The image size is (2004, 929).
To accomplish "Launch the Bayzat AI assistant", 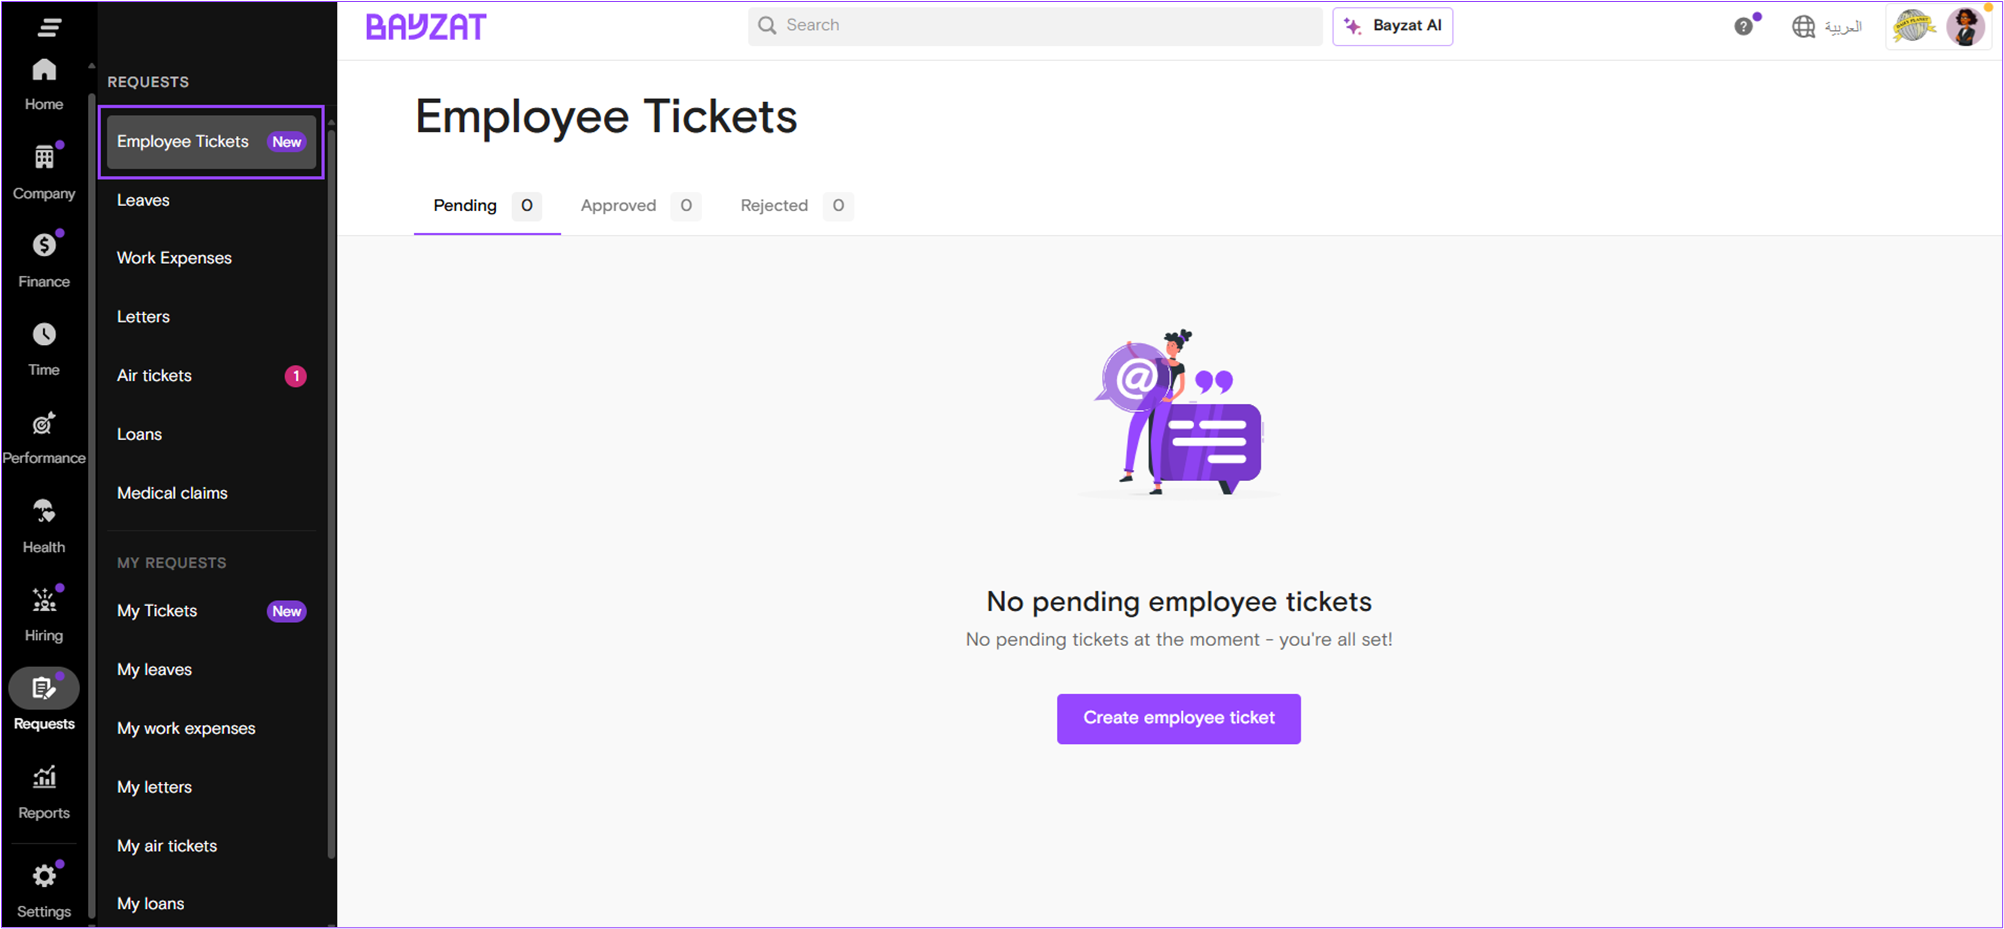I will [x=1392, y=26].
